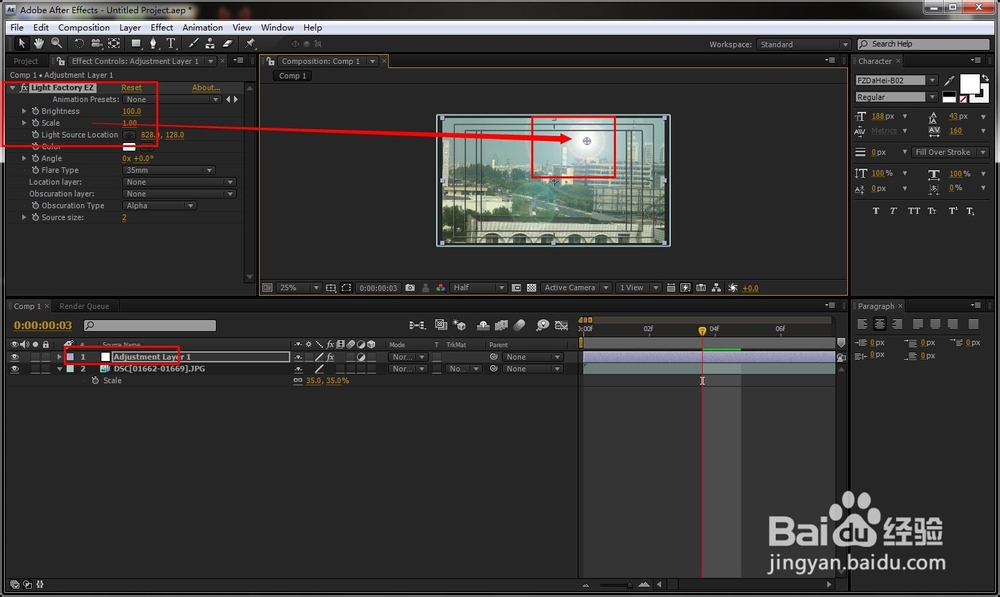
Task: Click About for Light Factory EZ
Action: [206, 87]
